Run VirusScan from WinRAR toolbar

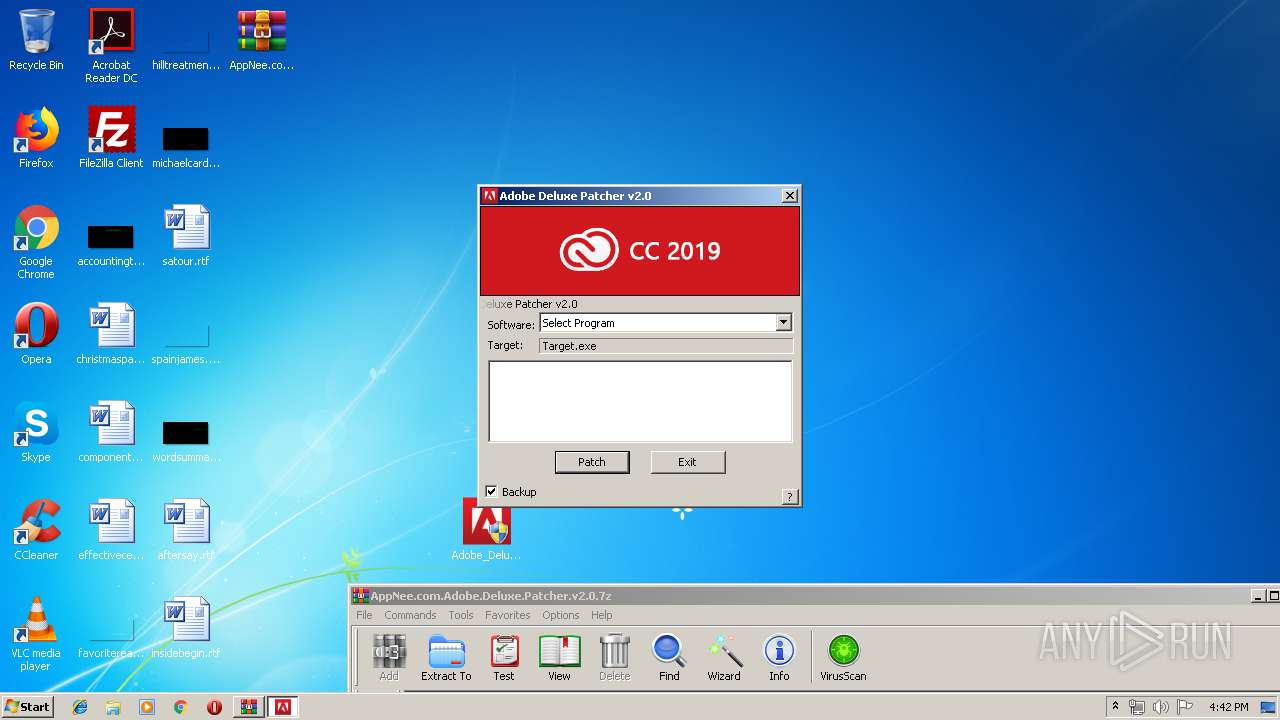[x=843, y=658]
